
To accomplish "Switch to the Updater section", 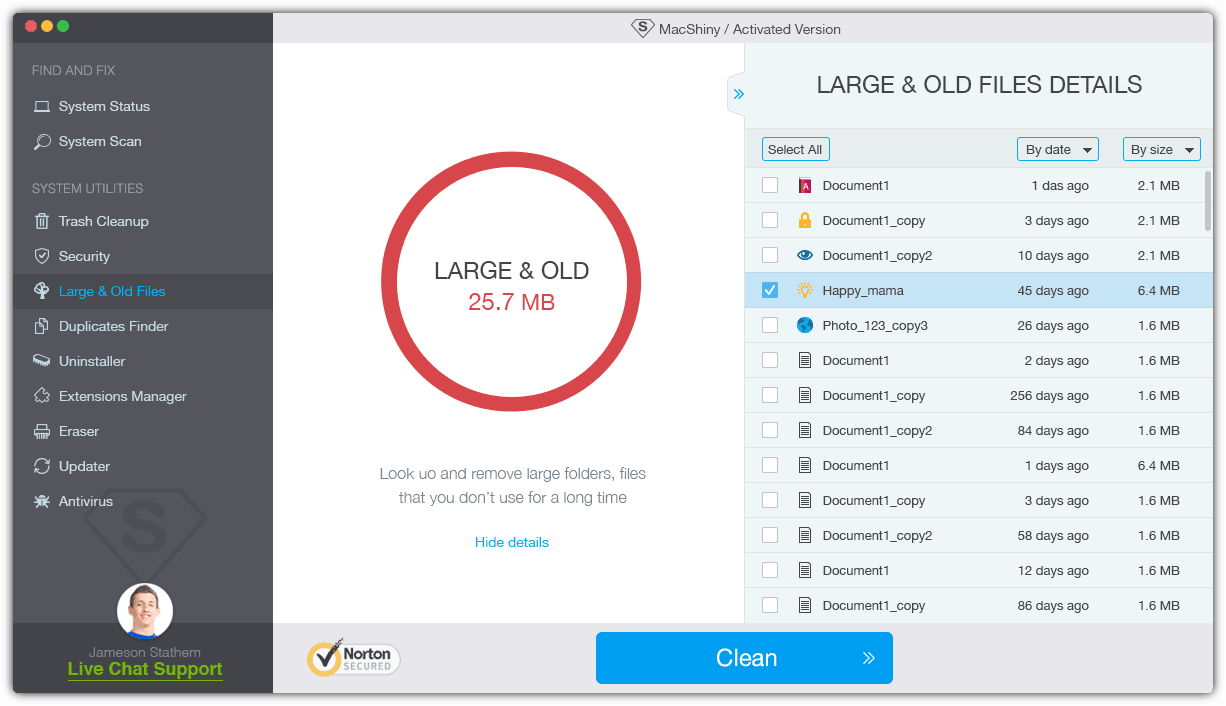I will (143, 466).
